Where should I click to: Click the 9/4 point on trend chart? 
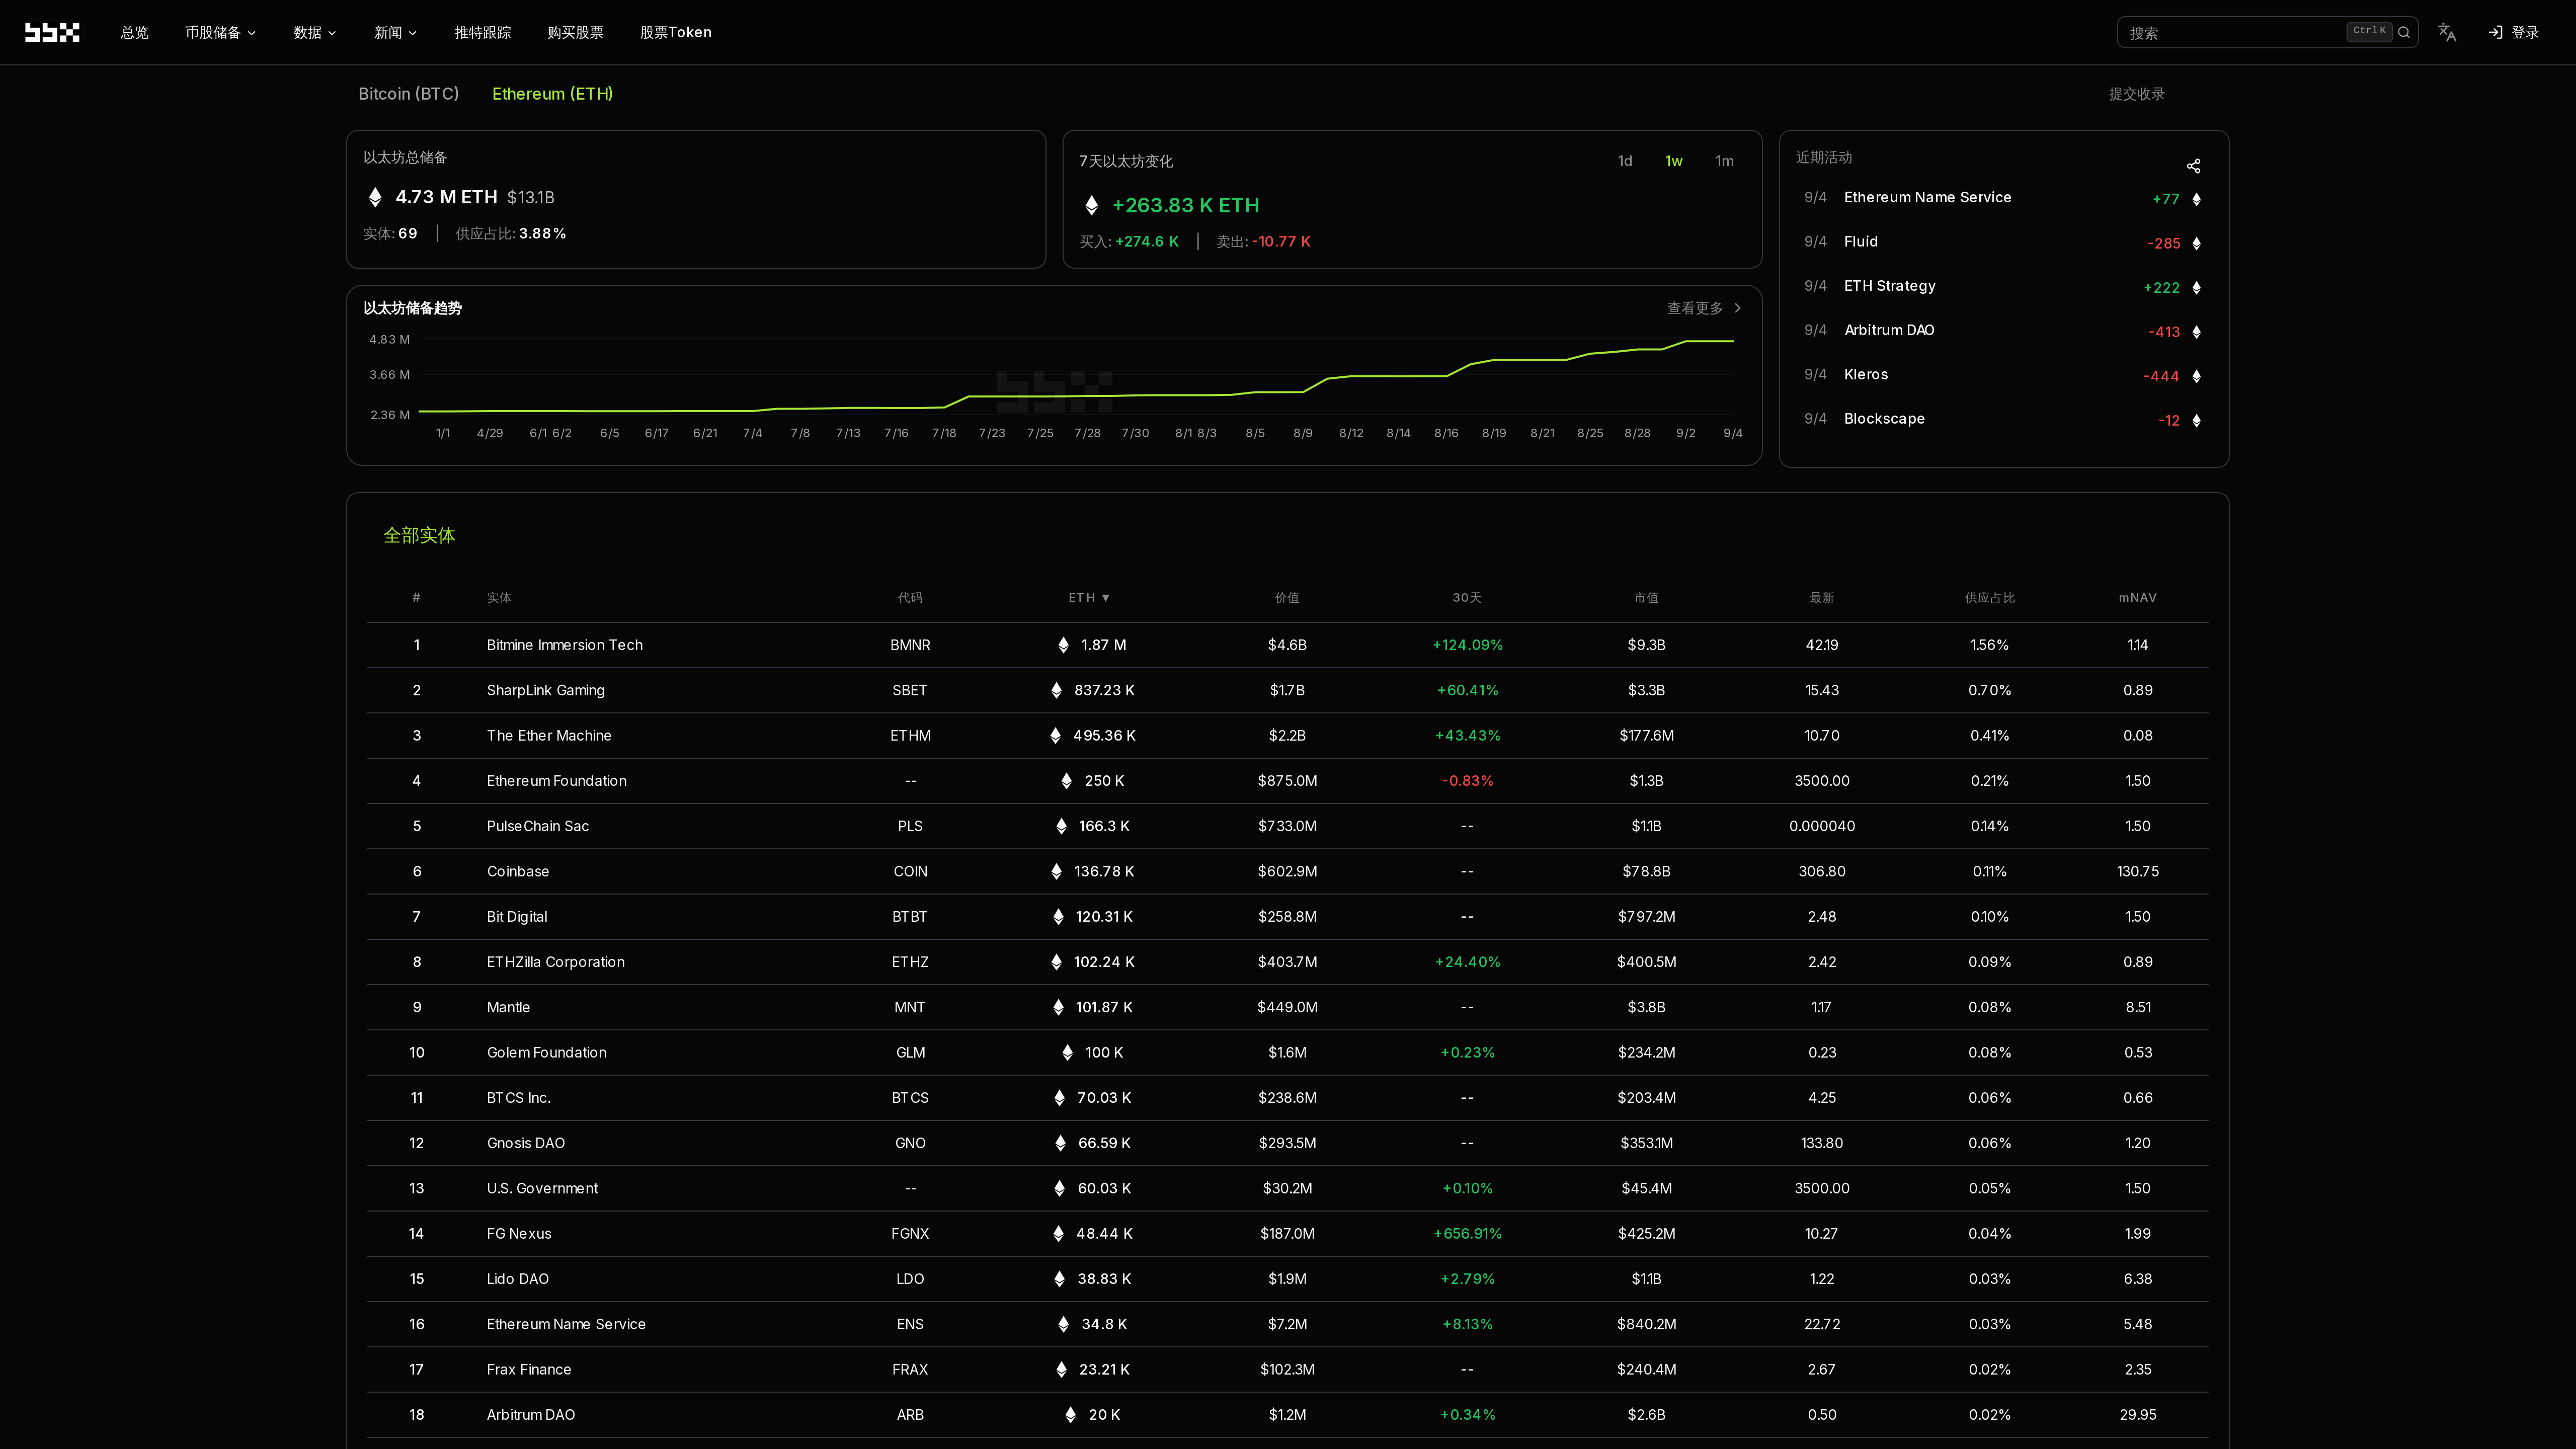[1733, 341]
